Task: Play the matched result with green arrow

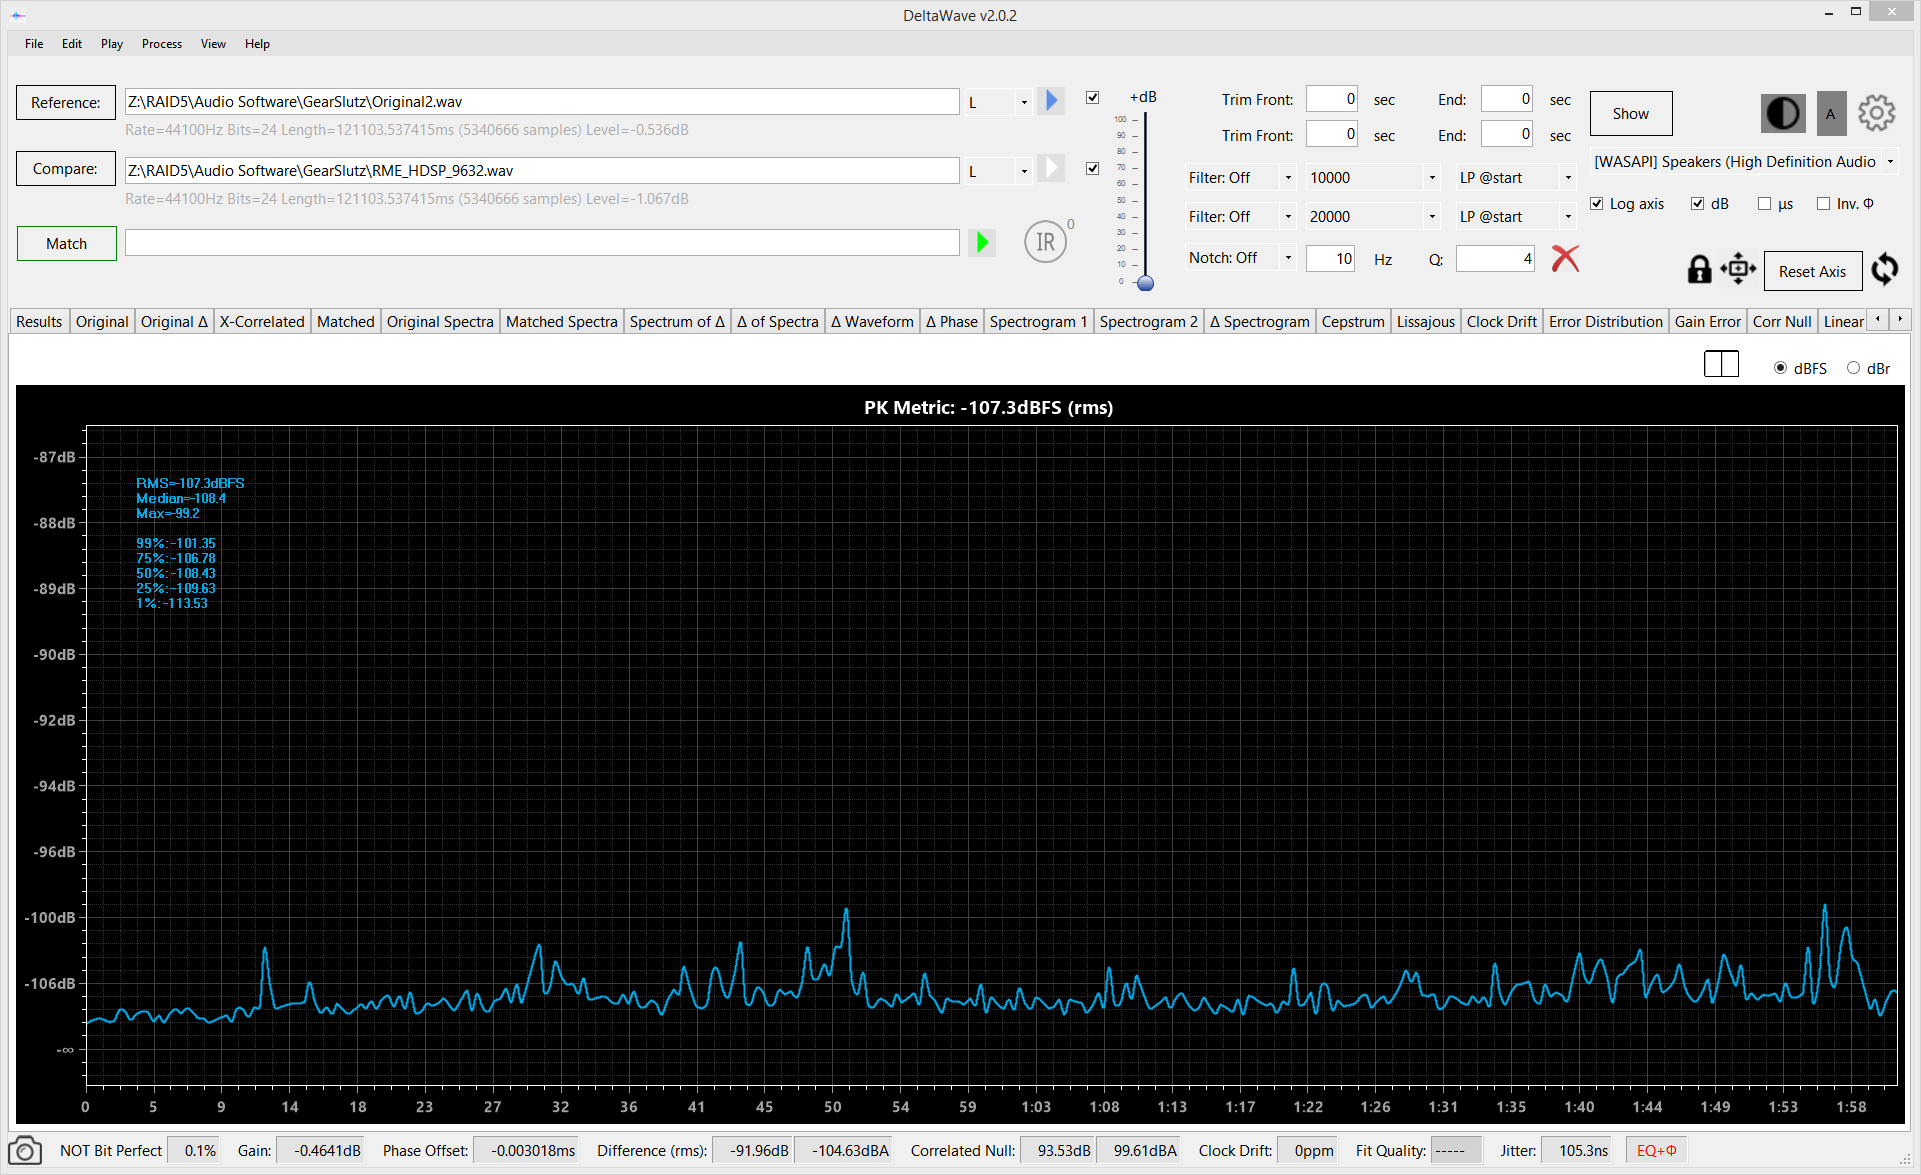Action: pos(982,242)
